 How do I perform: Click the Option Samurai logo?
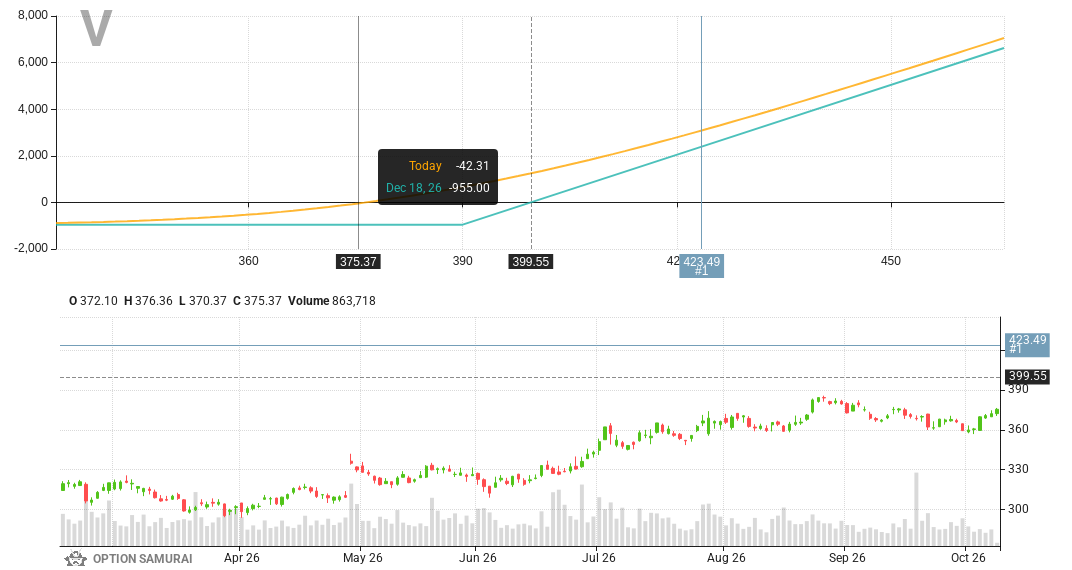pos(129,558)
